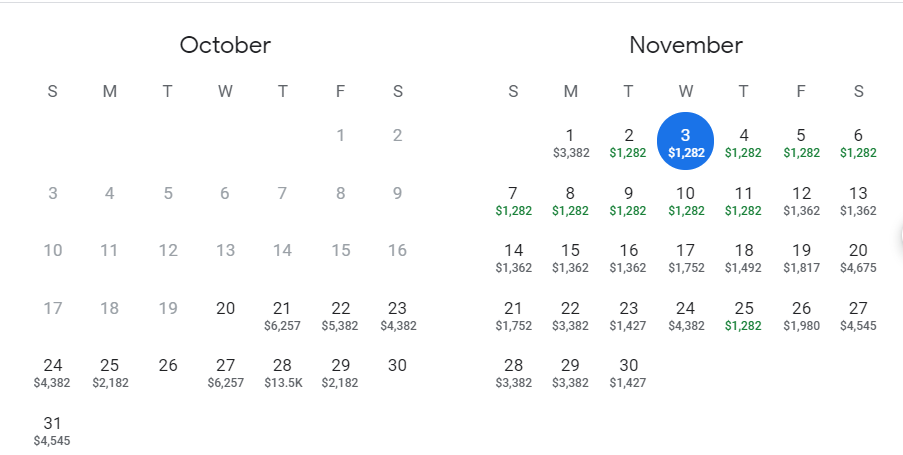Choose October 22 at $5,382

click(x=340, y=315)
